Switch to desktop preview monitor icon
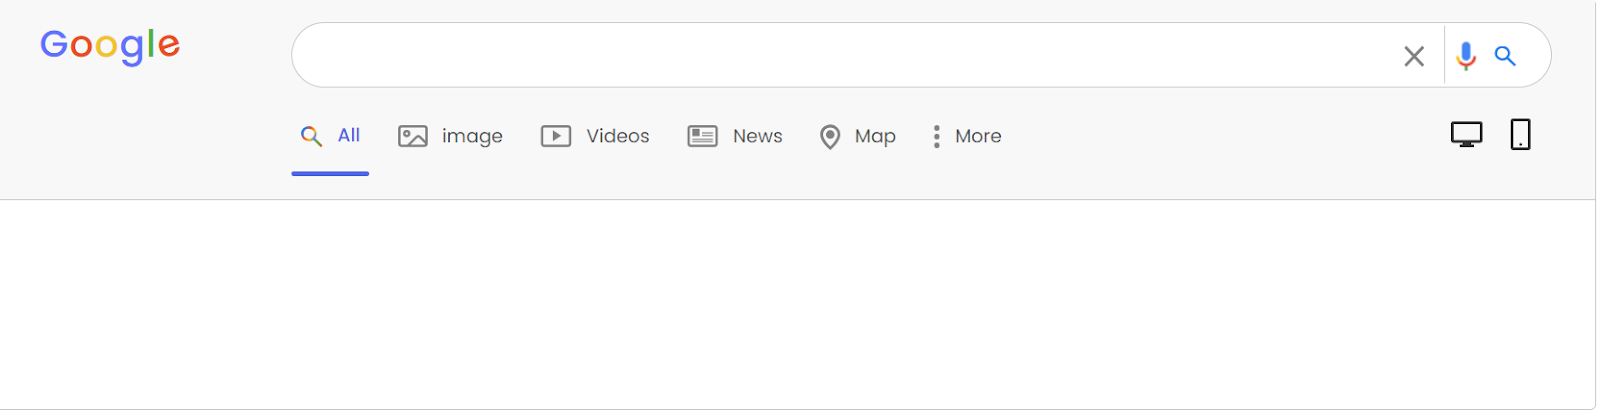Viewport: 1600px width, 410px height. pos(1466,134)
